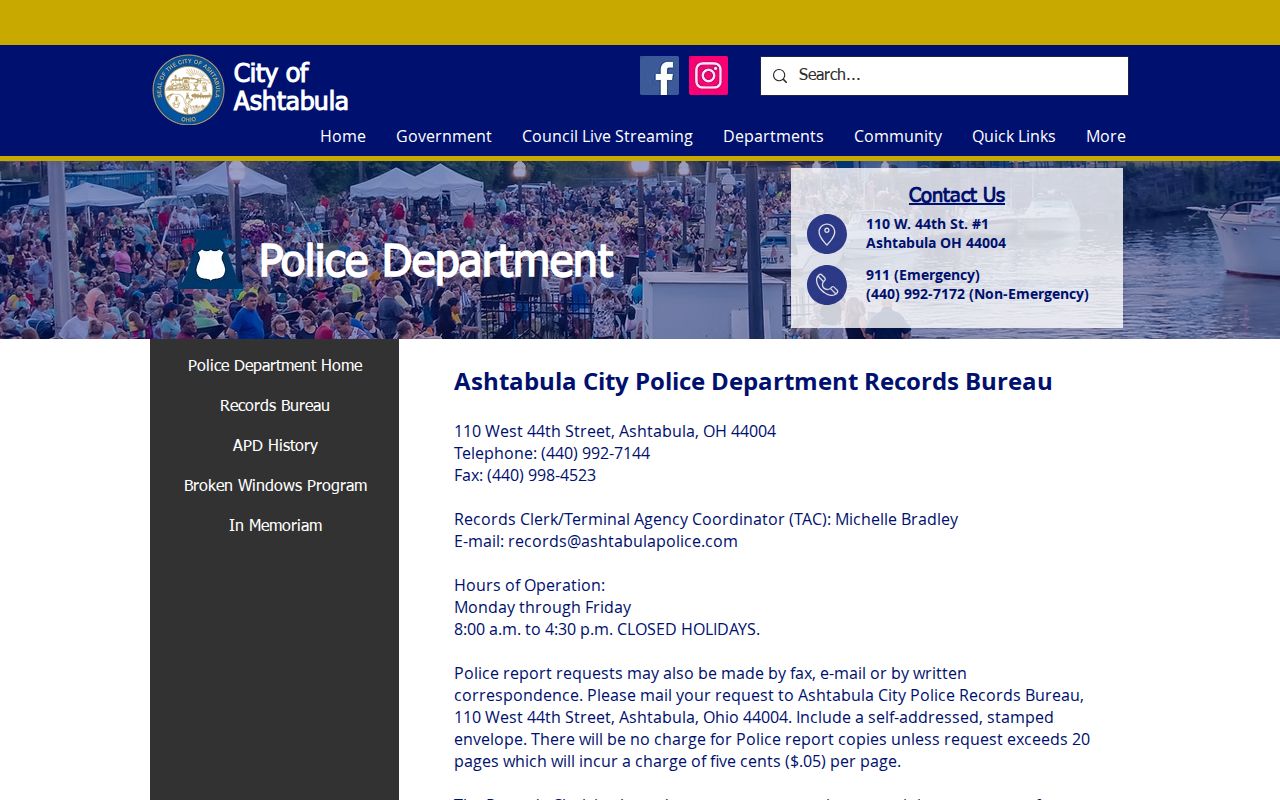Go to Council Live Streaming
The height and width of the screenshot is (800, 1280).
[x=607, y=136]
